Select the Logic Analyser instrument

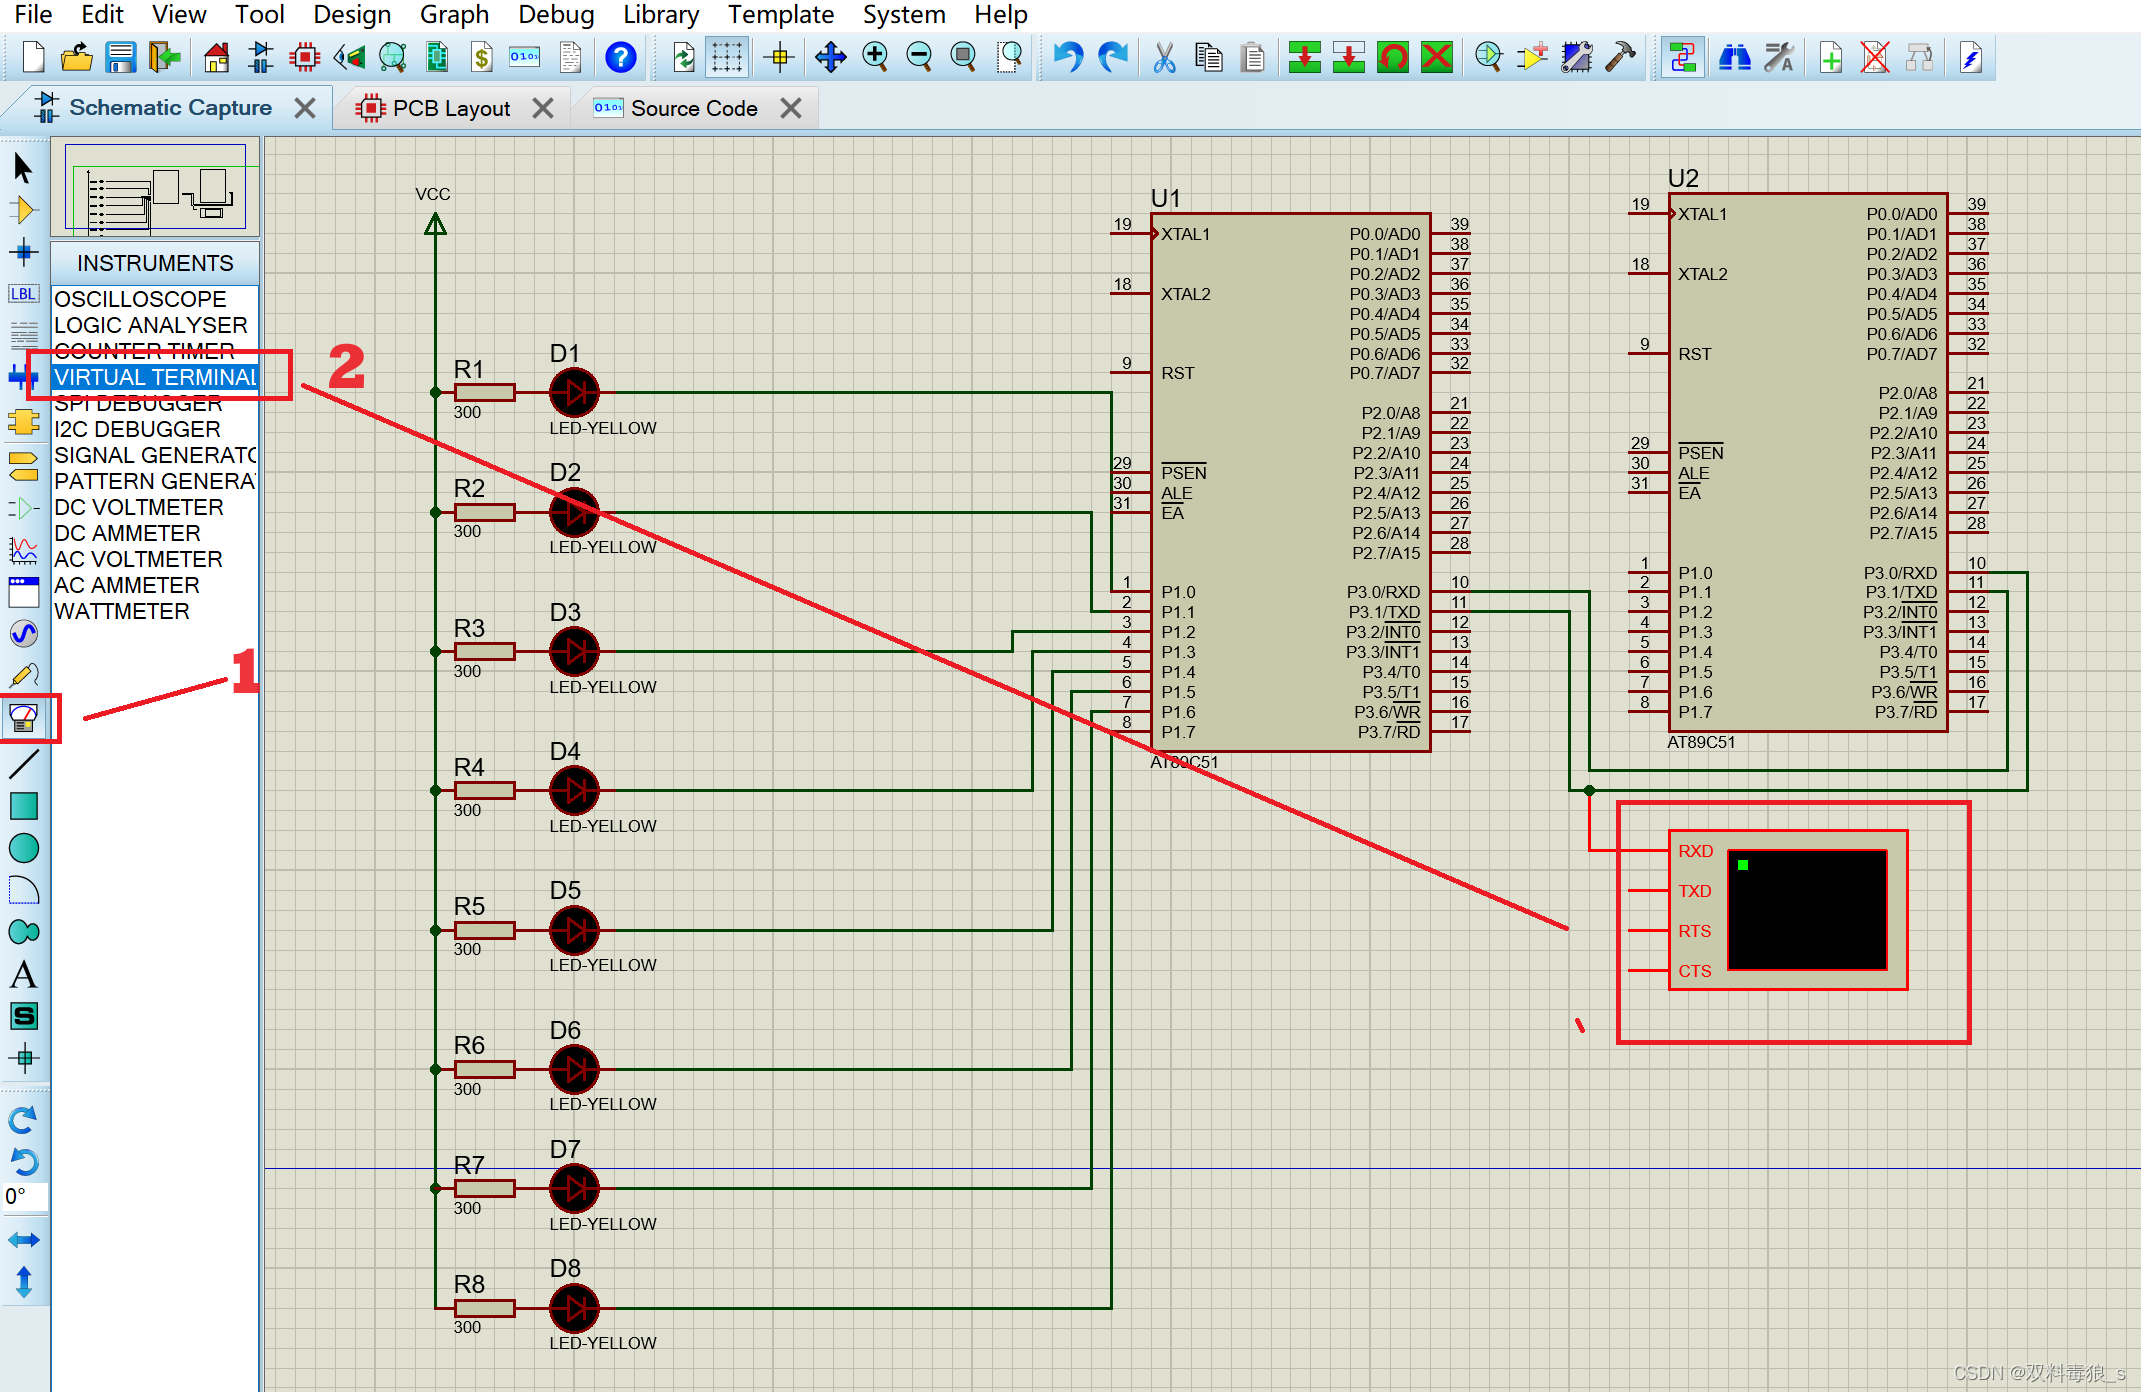click(x=151, y=325)
